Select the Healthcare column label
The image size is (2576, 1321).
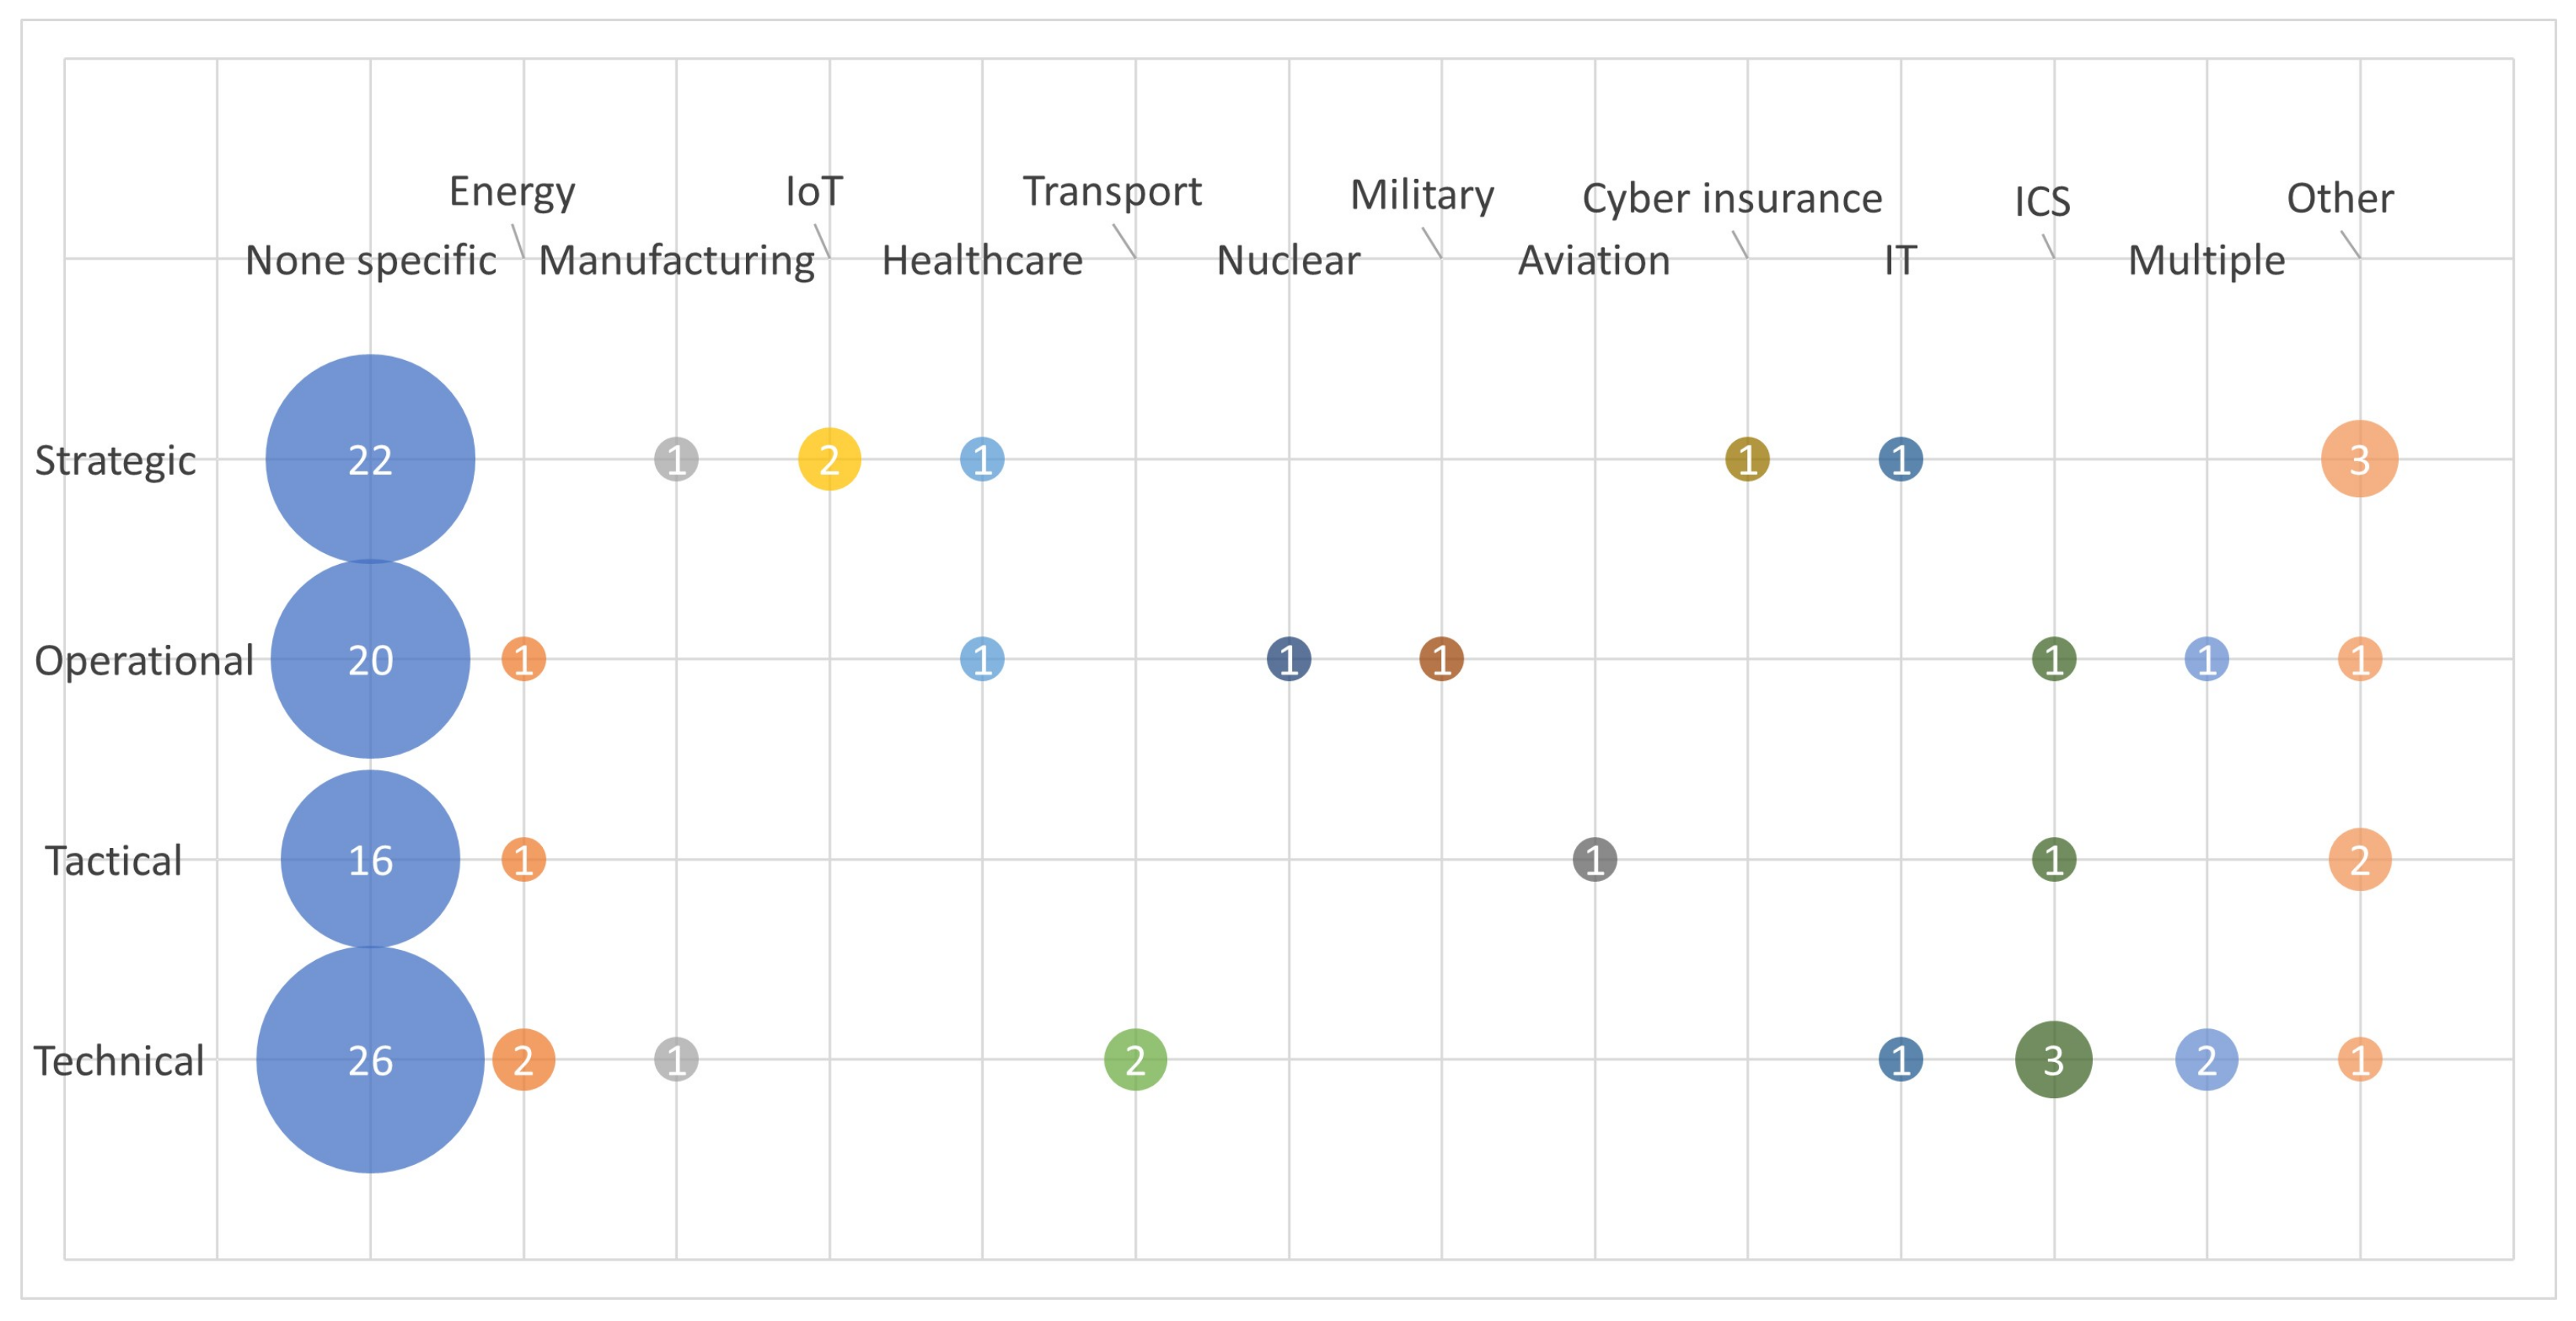pos(982,260)
